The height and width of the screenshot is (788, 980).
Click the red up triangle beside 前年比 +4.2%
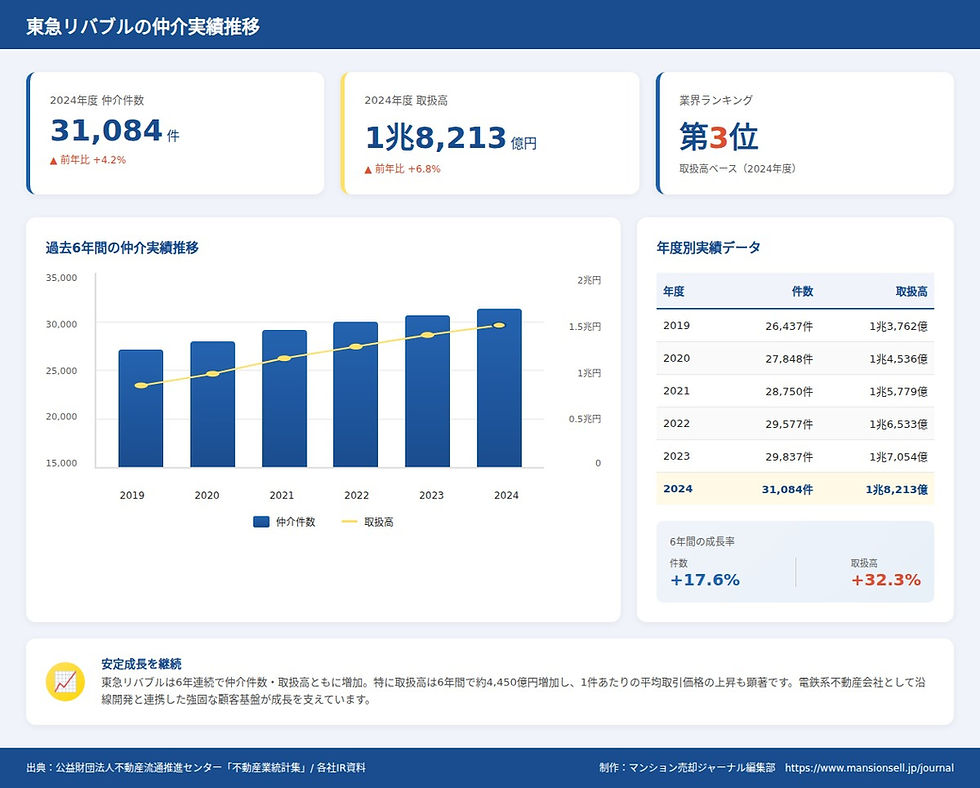point(54,161)
